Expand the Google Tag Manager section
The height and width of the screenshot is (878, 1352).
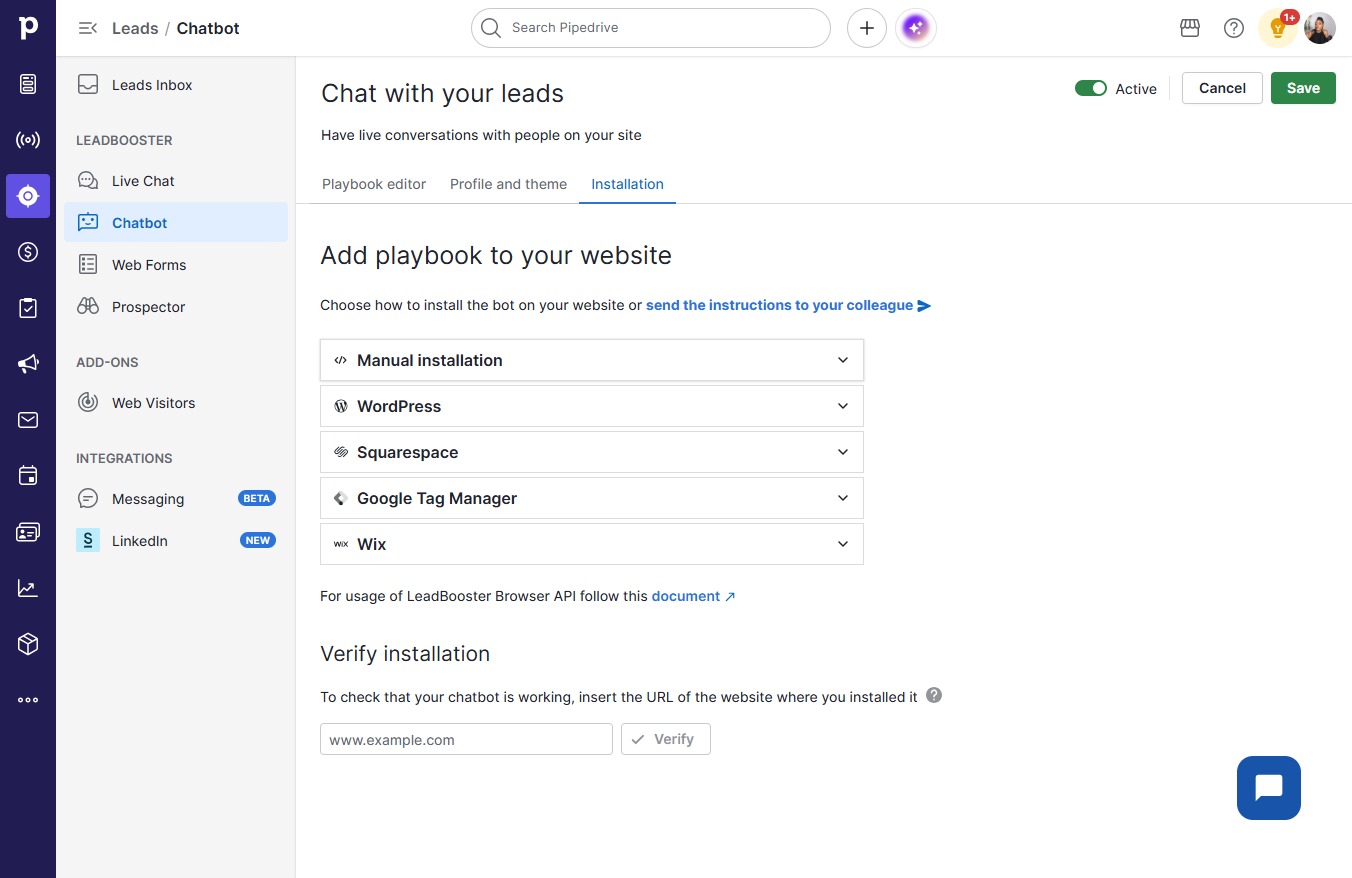point(592,498)
